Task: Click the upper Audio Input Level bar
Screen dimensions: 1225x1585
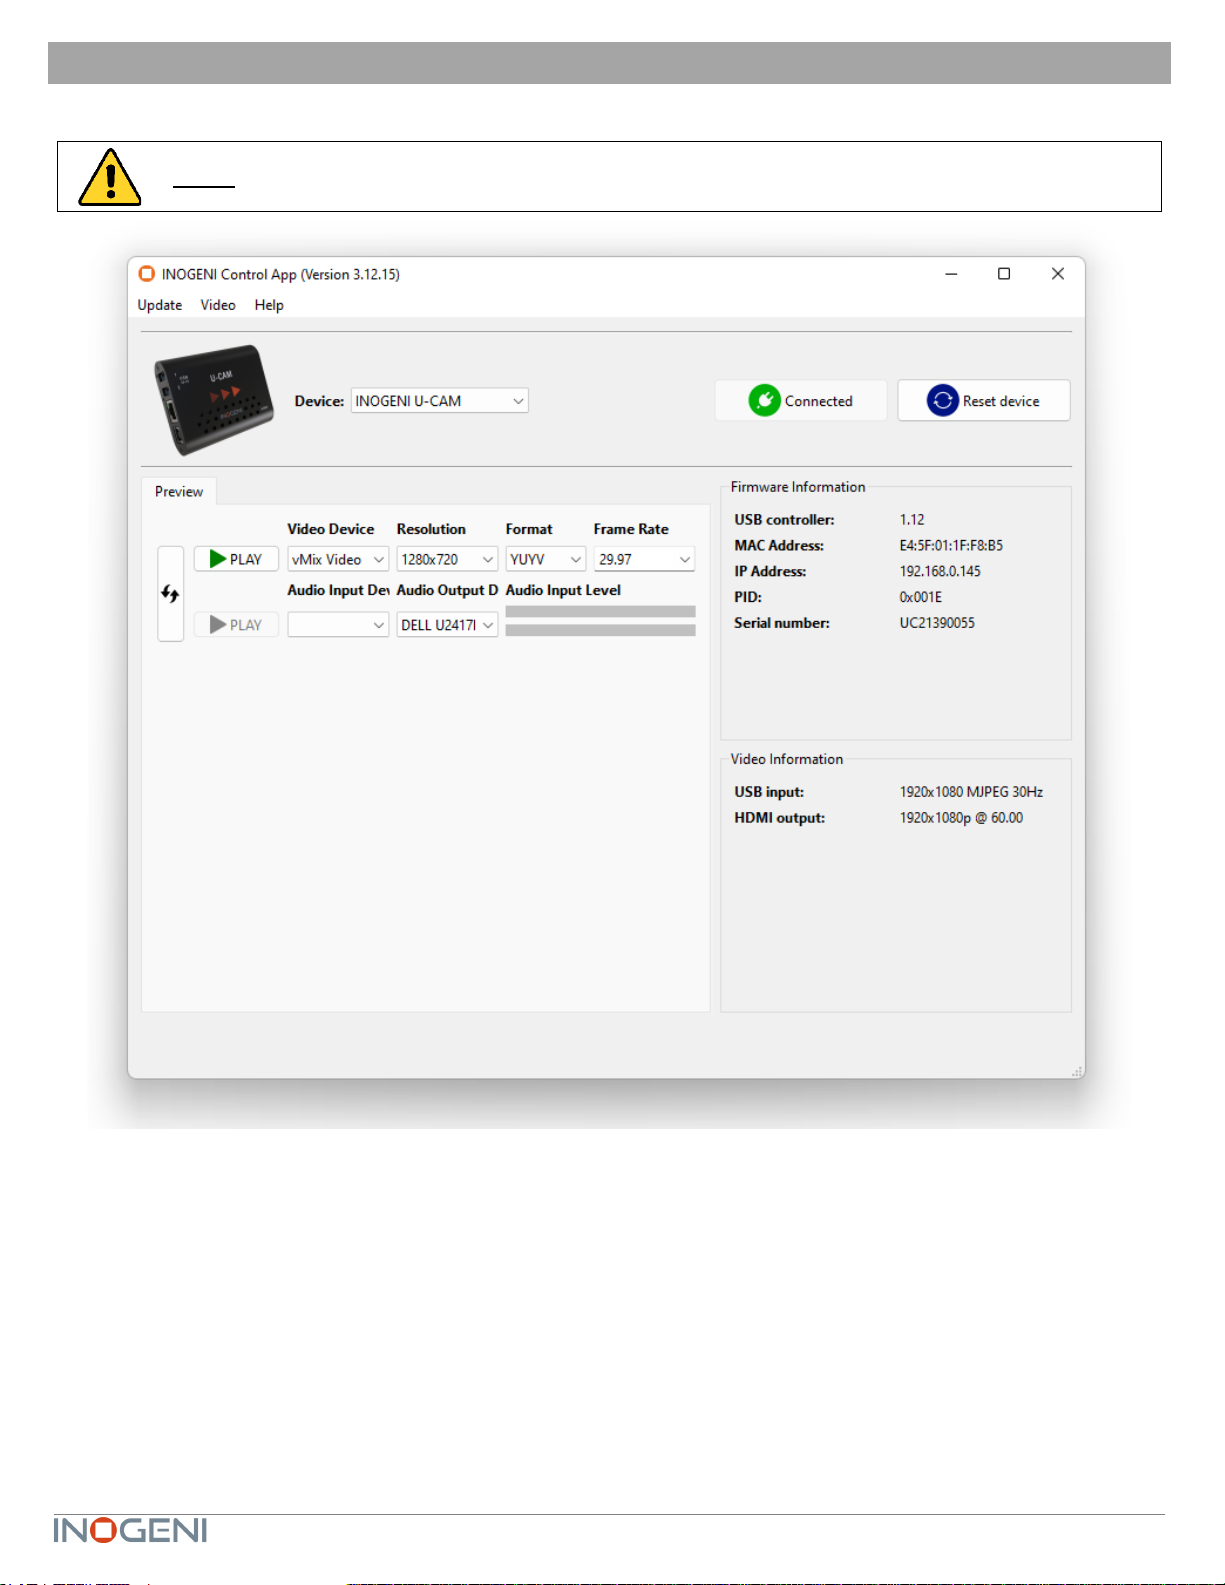Action: point(600,611)
